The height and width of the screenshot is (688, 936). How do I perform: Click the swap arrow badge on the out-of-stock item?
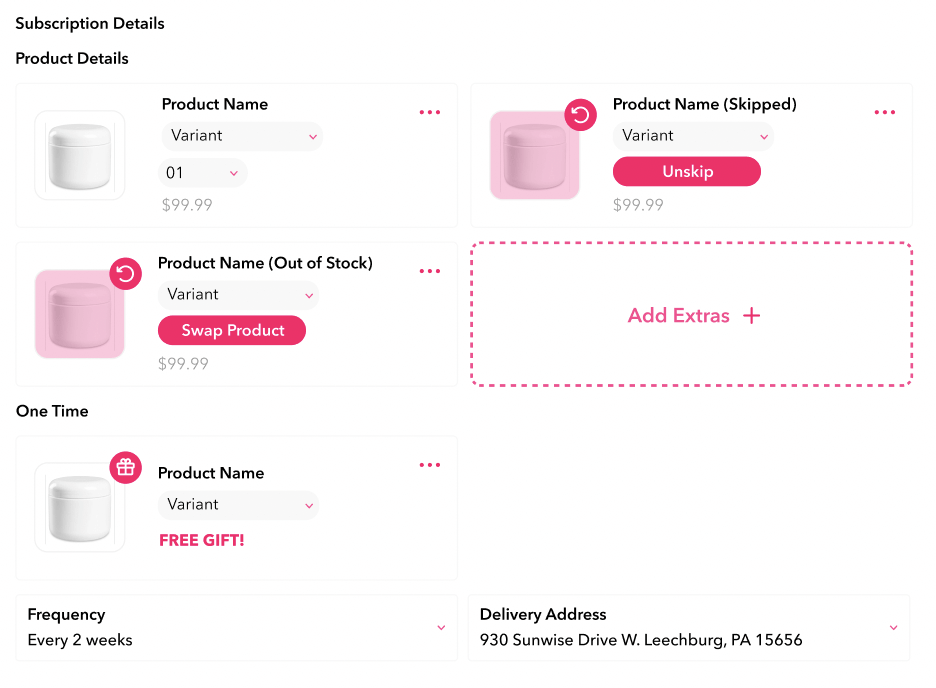coord(125,273)
